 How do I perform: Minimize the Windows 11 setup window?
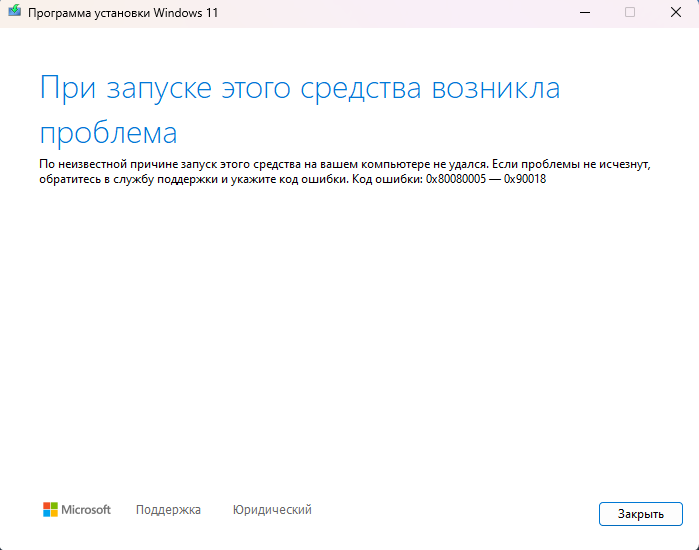pos(585,12)
